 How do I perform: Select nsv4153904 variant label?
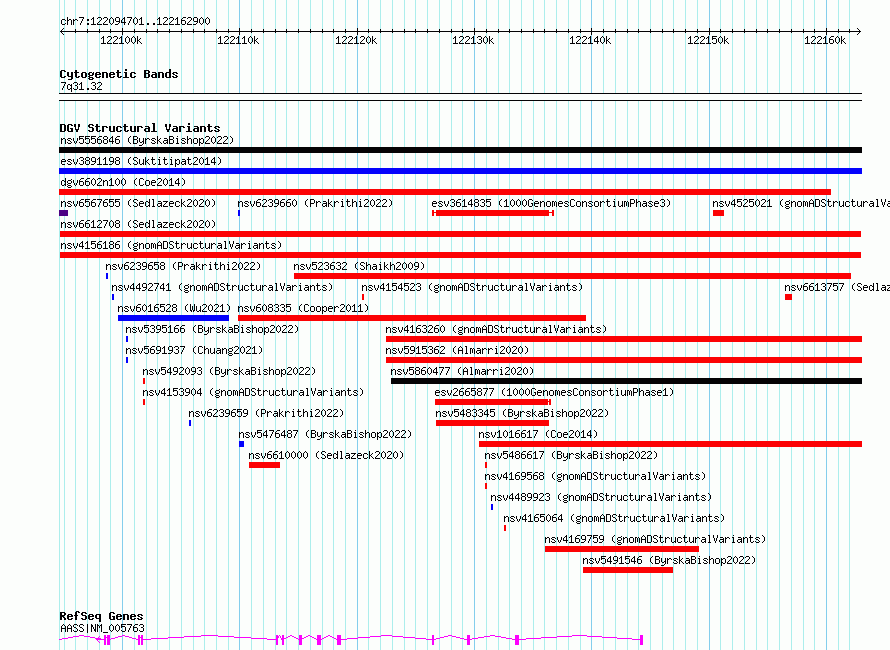253,392
